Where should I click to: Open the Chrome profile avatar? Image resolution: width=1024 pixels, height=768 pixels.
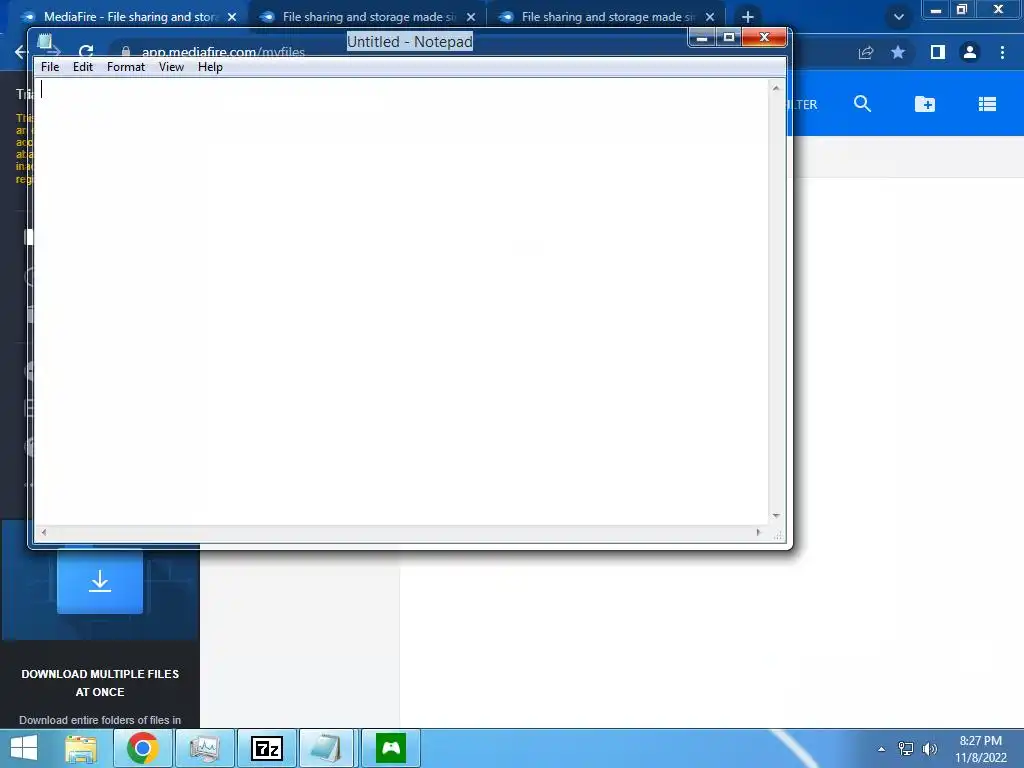970,52
